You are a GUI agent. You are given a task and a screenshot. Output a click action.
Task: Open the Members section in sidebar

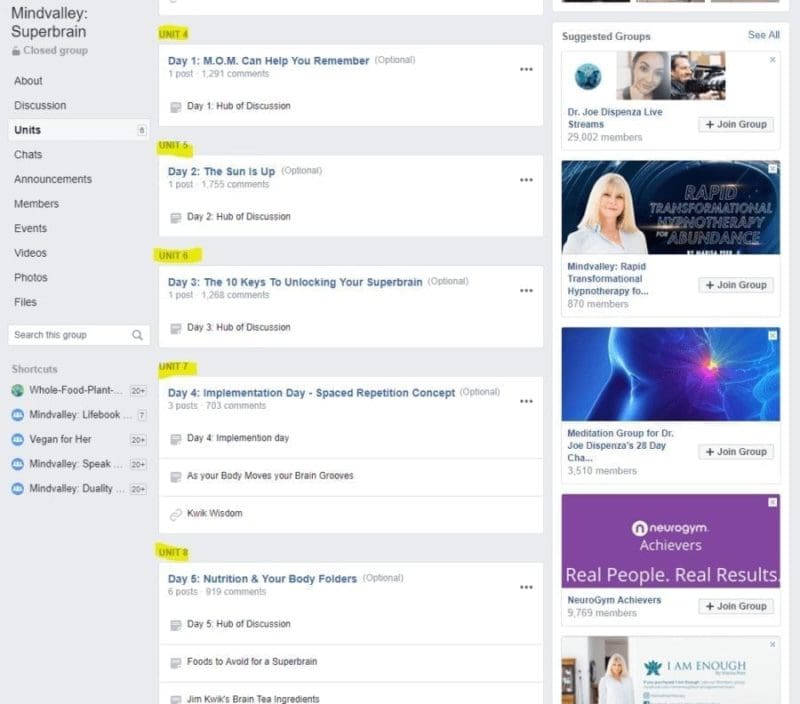36,204
